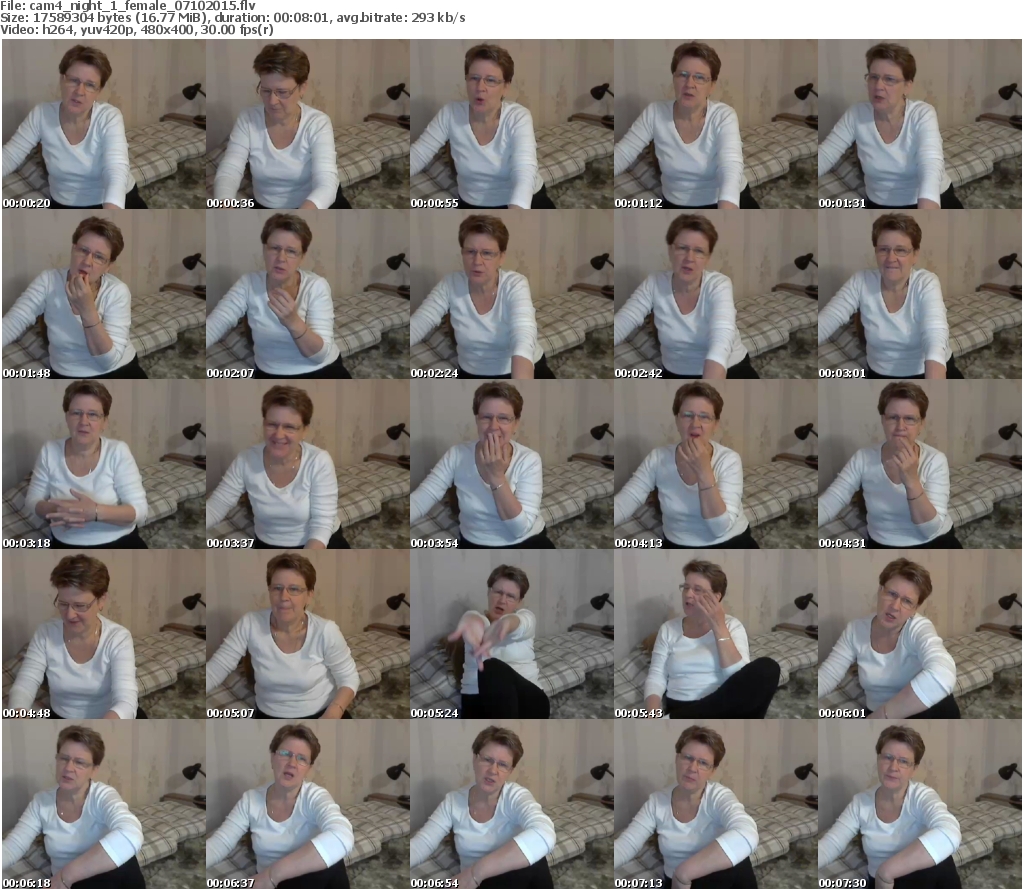The height and width of the screenshot is (889, 1024).
Task: Click the thumbnail stamped 00:02:42
Action: [x=716, y=294]
